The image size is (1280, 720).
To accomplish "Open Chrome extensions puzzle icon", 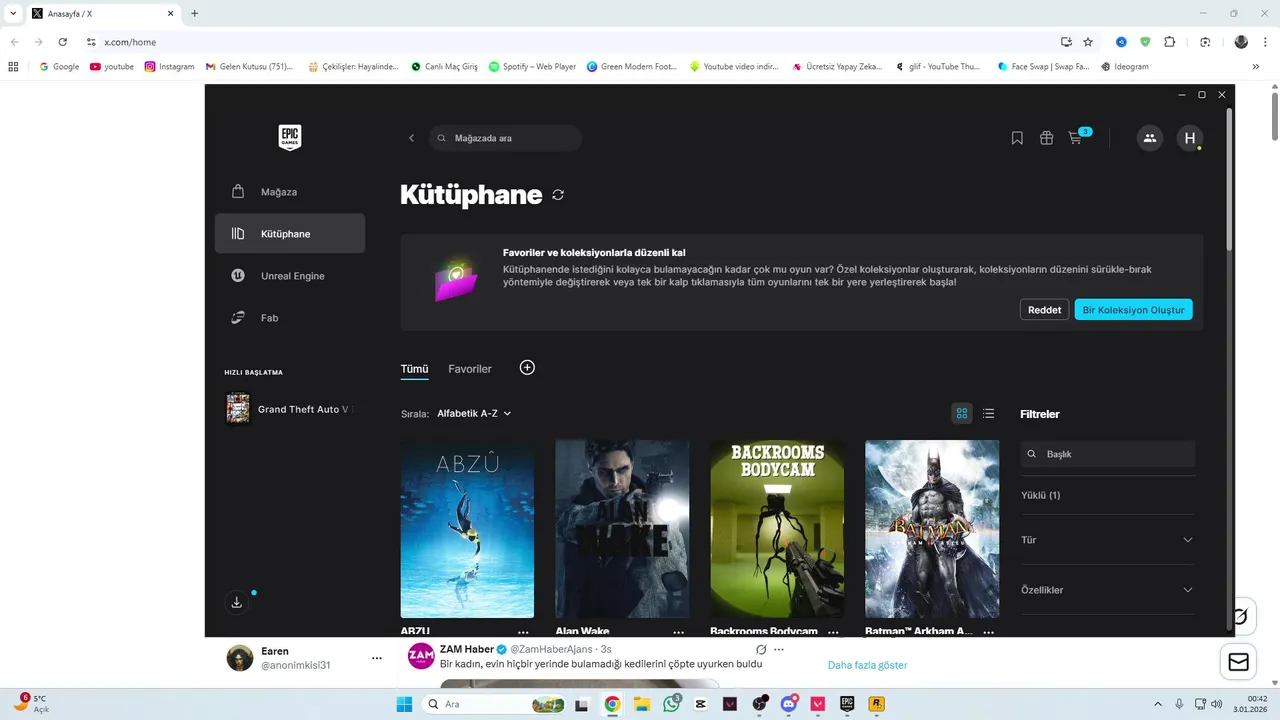I will point(1170,42).
